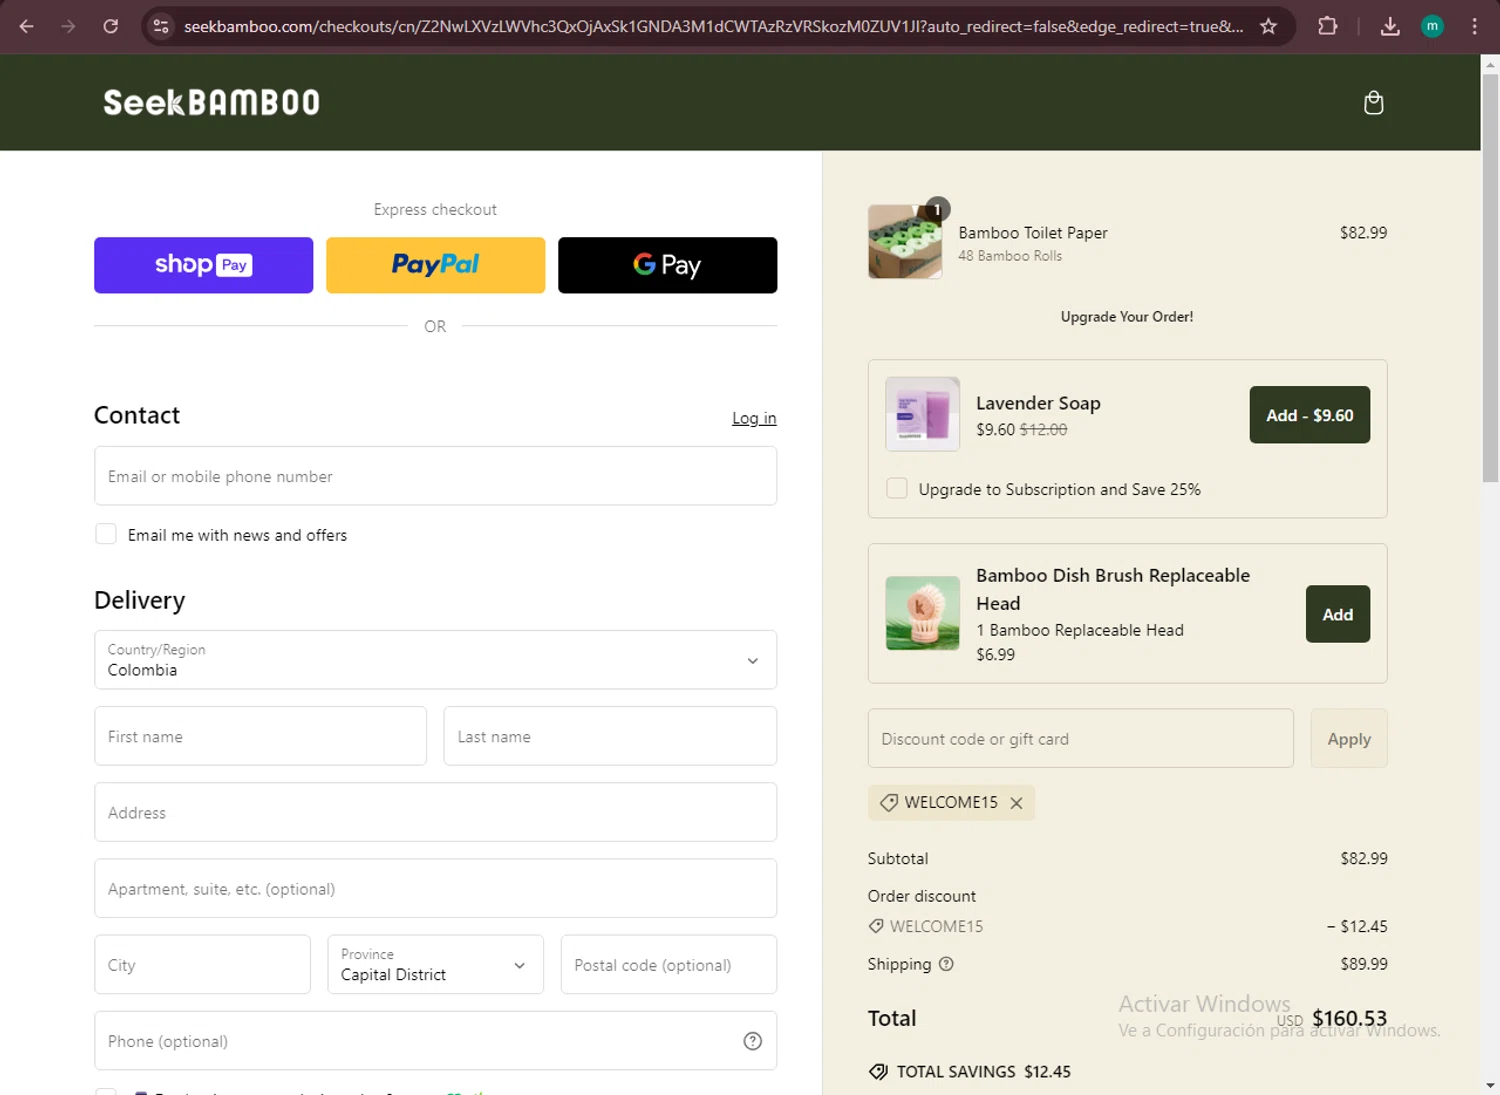Click the Bamboo Dish Brush product image
This screenshot has height=1095, width=1500.
click(x=922, y=613)
